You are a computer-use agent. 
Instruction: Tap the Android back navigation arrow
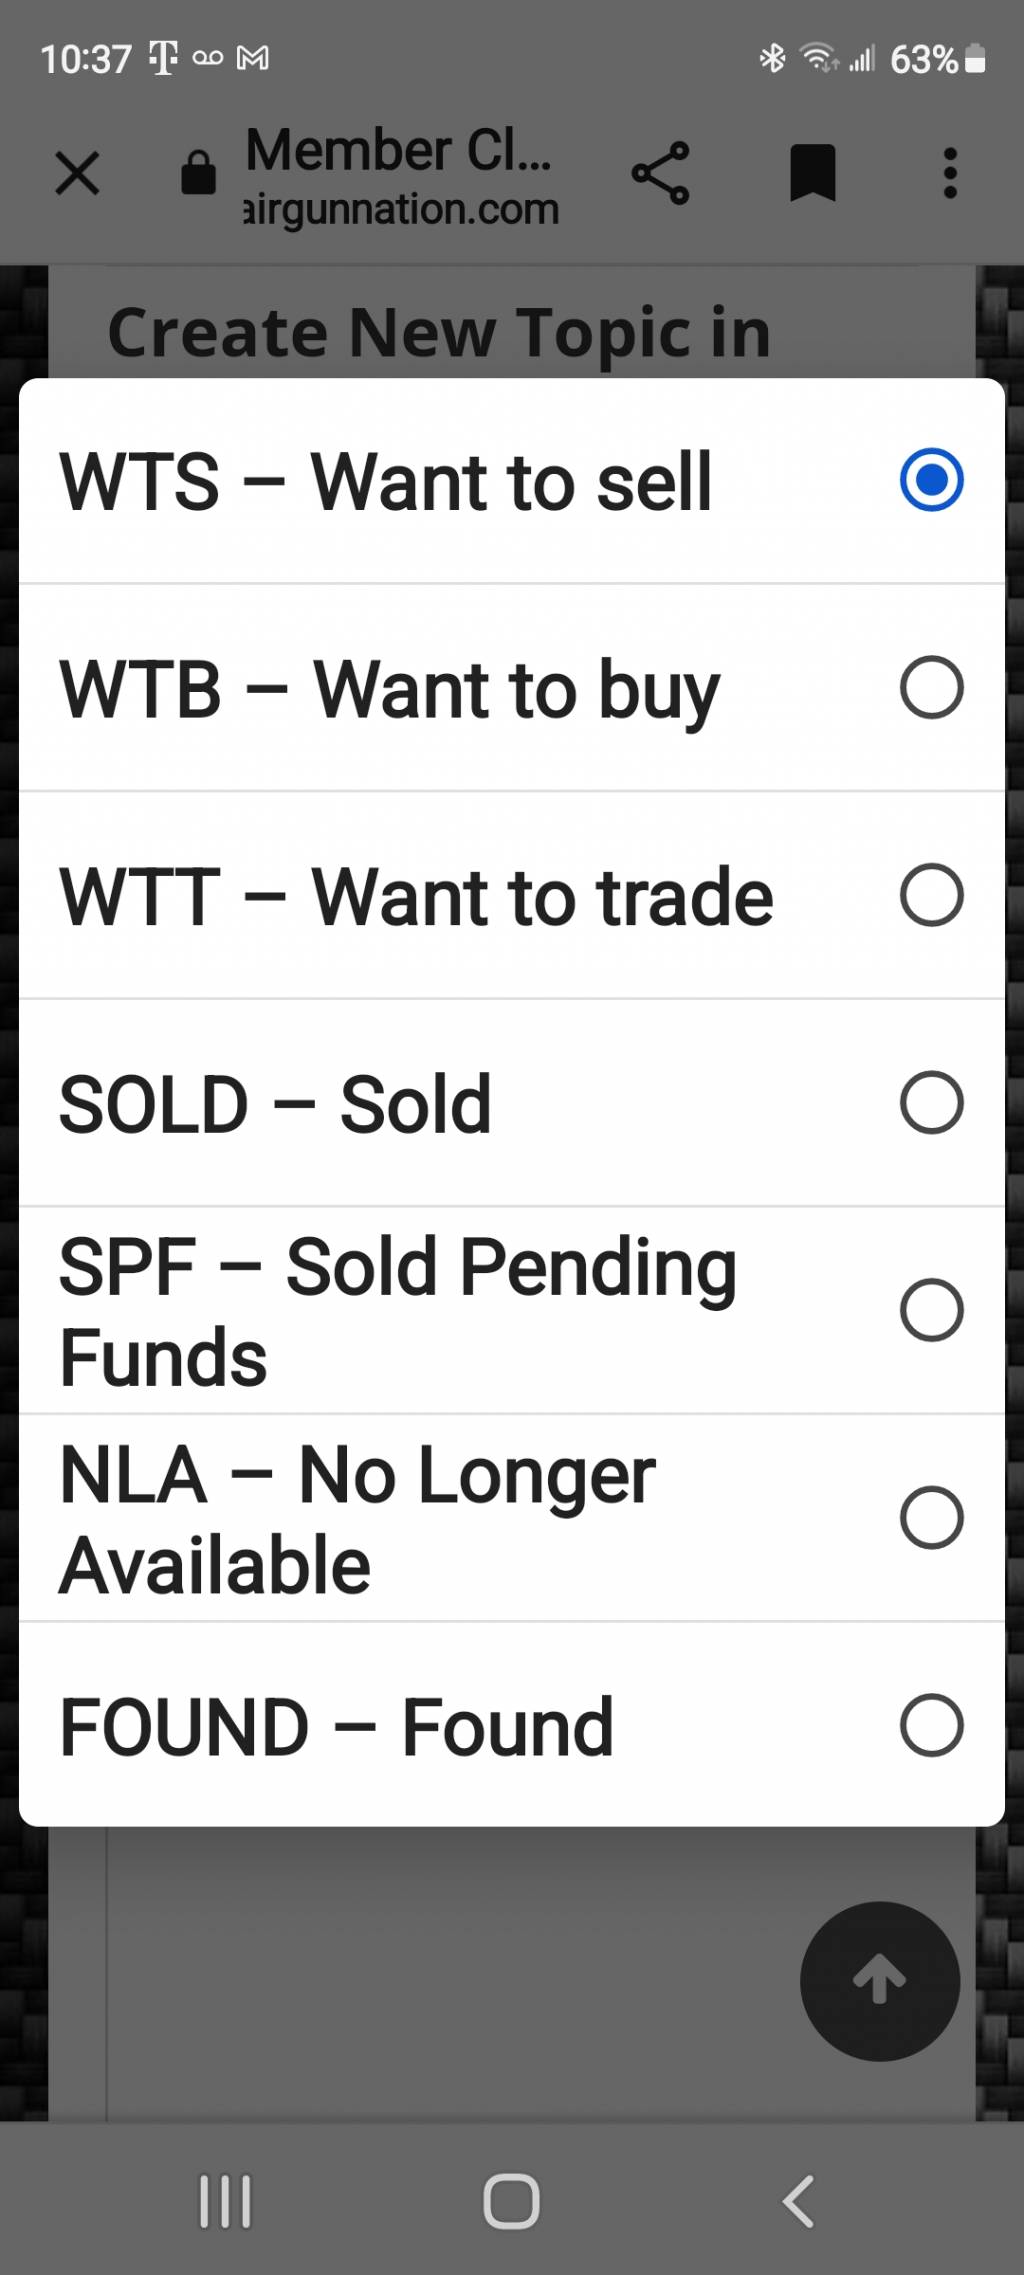tap(798, 2201)
